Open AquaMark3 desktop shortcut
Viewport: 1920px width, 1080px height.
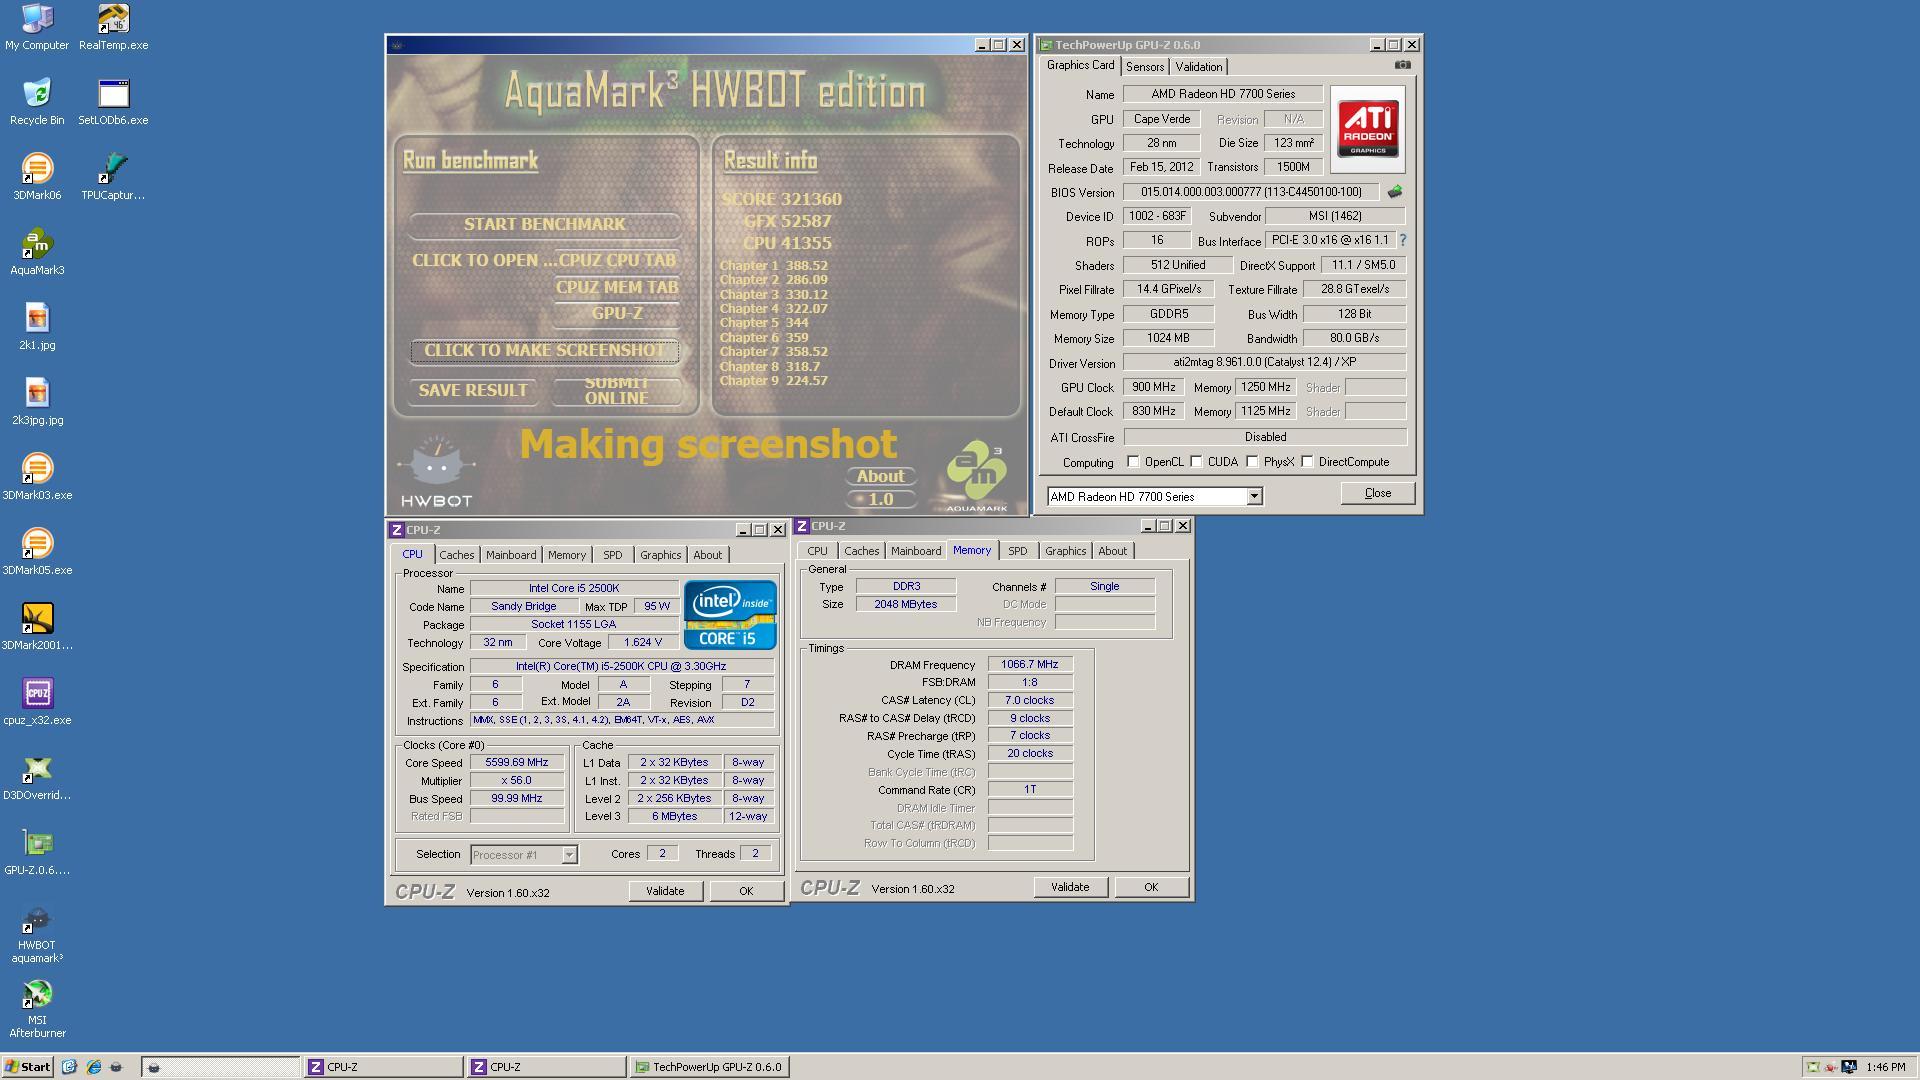pyautogui.click(x=37, y=252)
